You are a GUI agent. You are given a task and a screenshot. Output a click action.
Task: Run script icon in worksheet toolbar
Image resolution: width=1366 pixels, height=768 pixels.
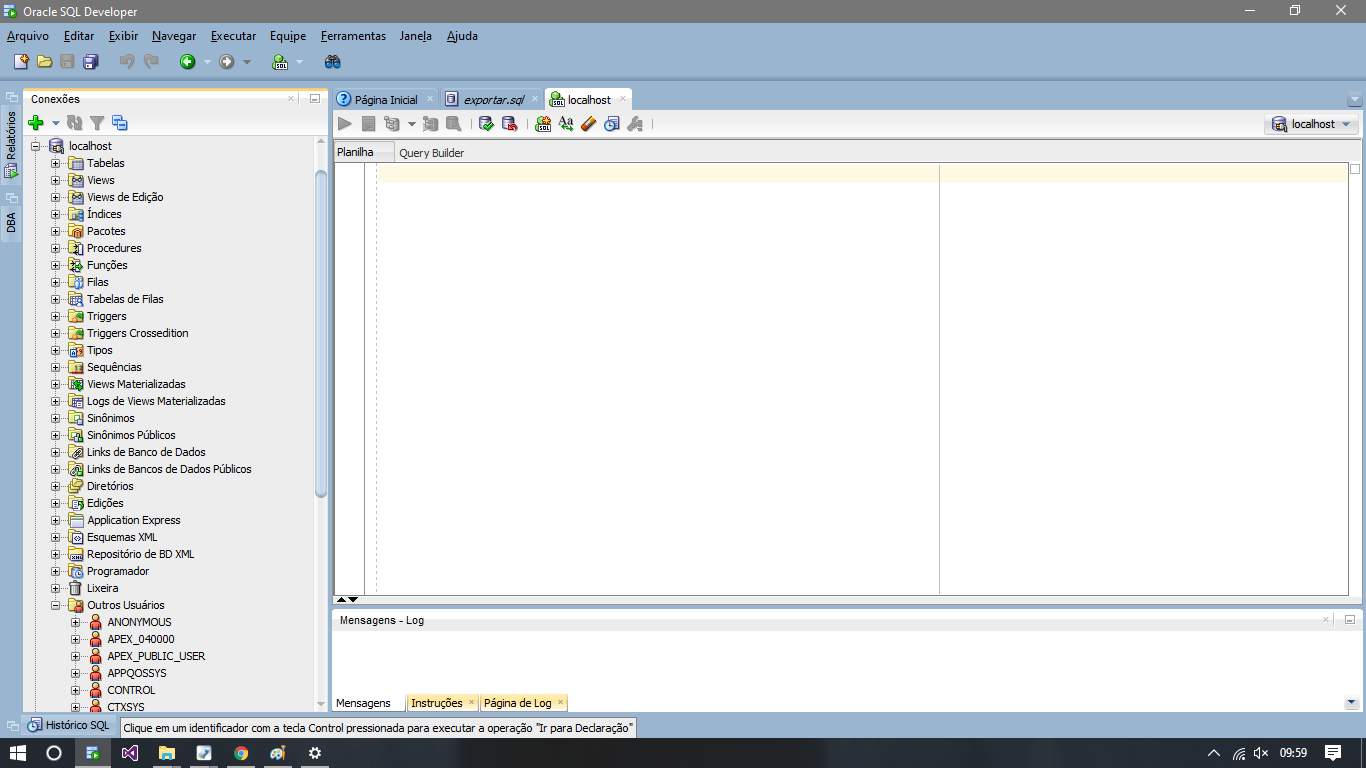coord(368,124)
